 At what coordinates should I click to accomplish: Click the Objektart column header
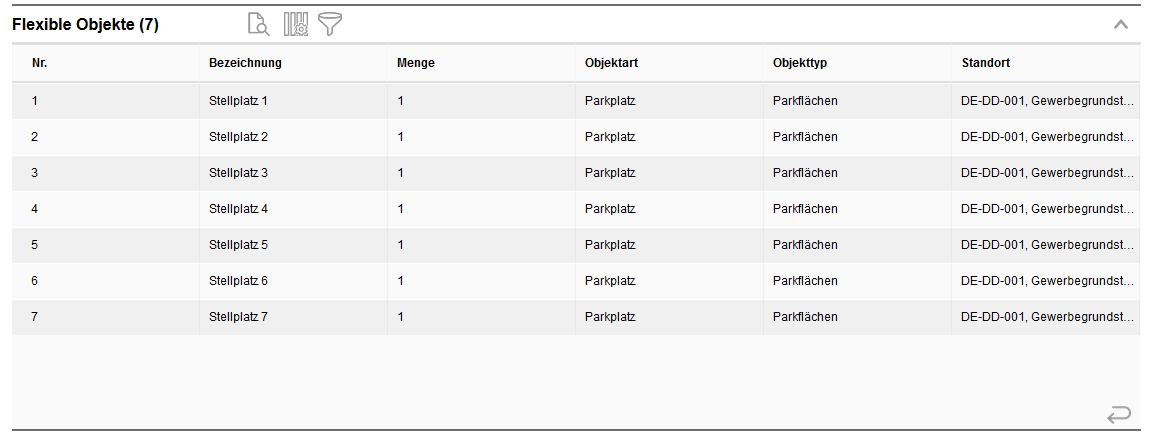[x=612, y=63]
